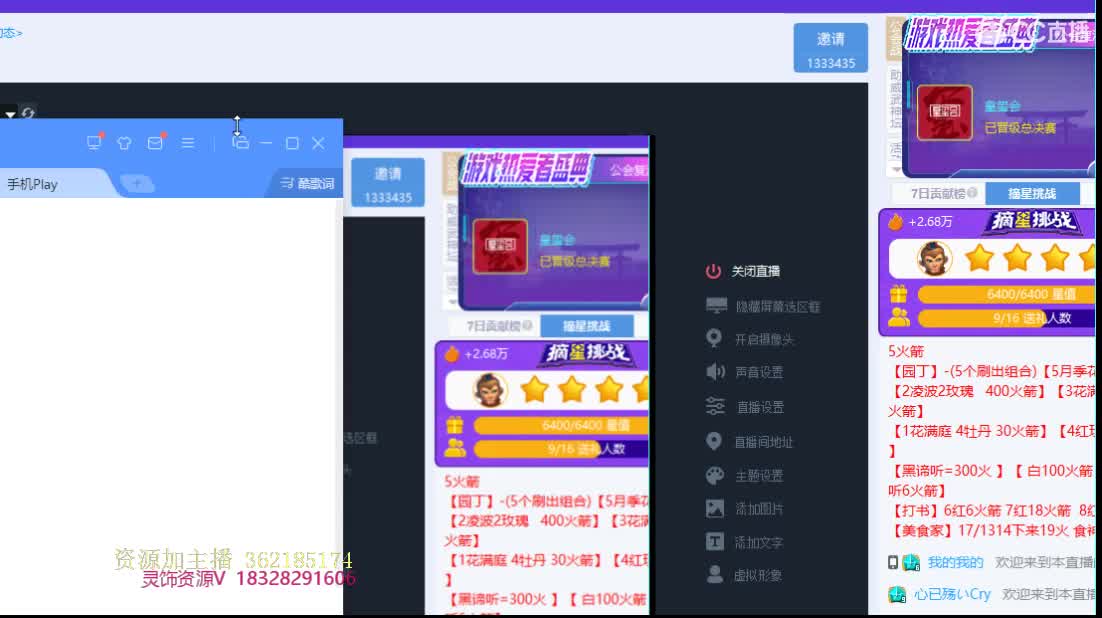Open the hamburger menu in the small window
The image size is (1102, 618).
click(x=187, y=142)
